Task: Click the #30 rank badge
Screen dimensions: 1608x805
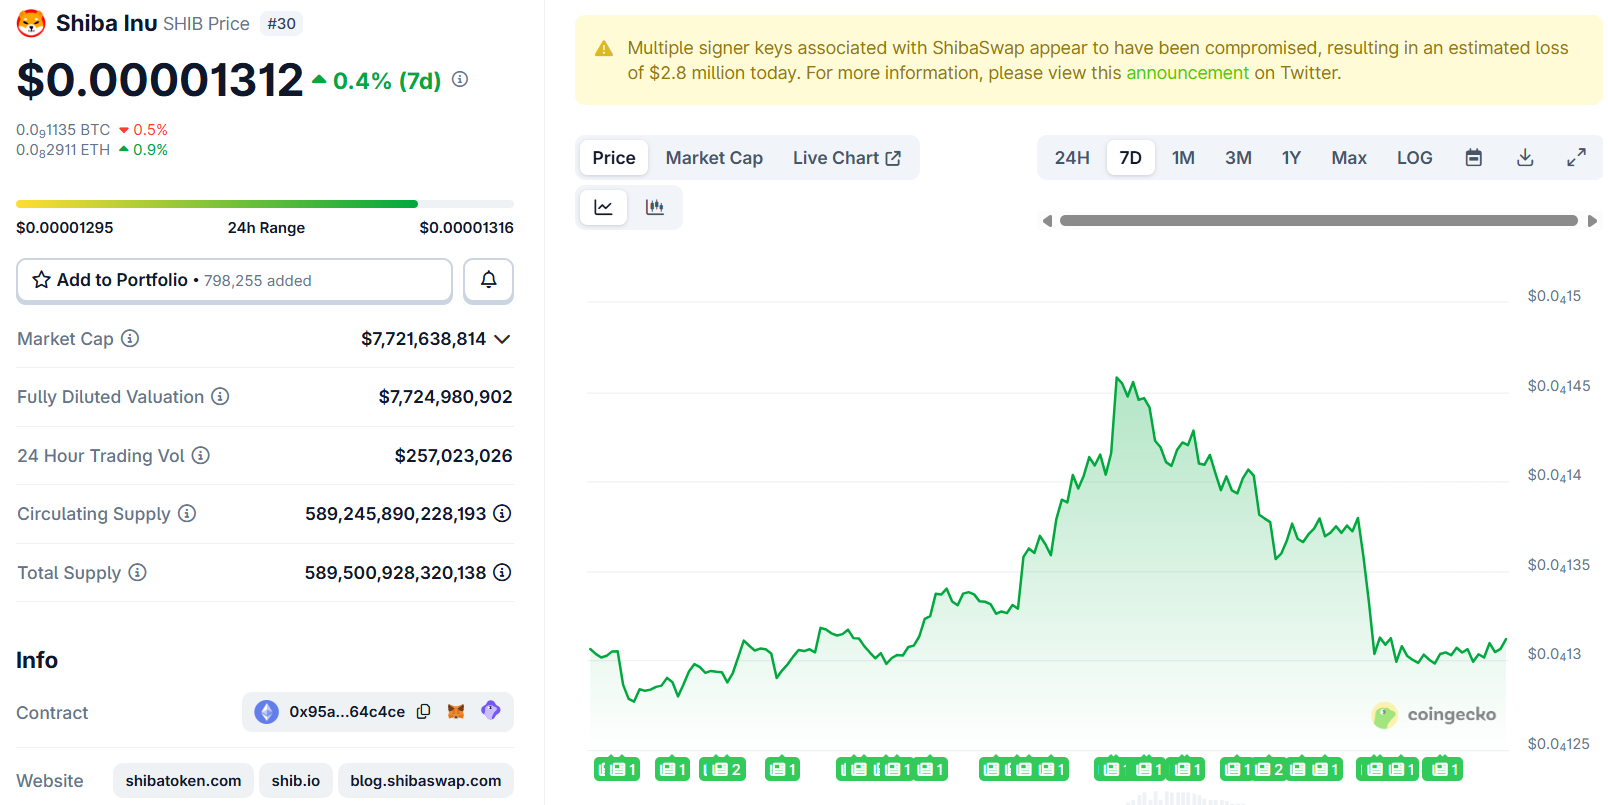Action: [282, 24]
